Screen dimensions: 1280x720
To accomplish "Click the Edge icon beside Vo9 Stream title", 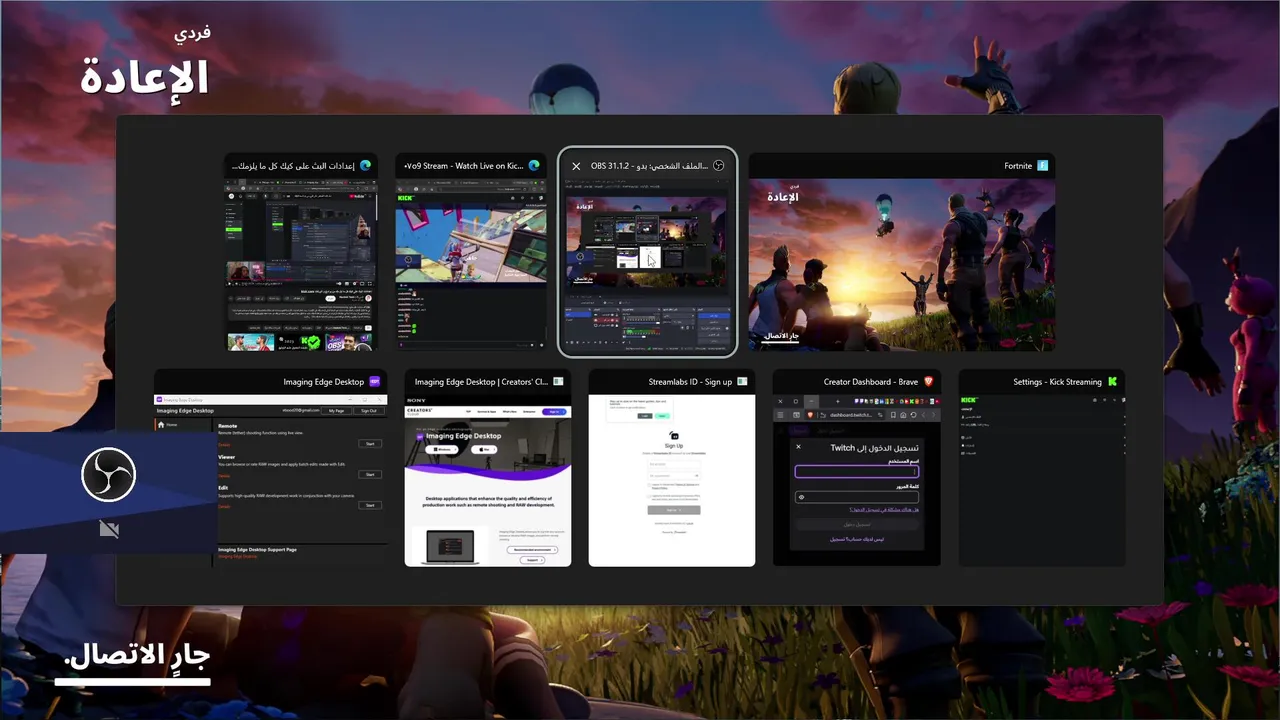I will coord(535,166).
